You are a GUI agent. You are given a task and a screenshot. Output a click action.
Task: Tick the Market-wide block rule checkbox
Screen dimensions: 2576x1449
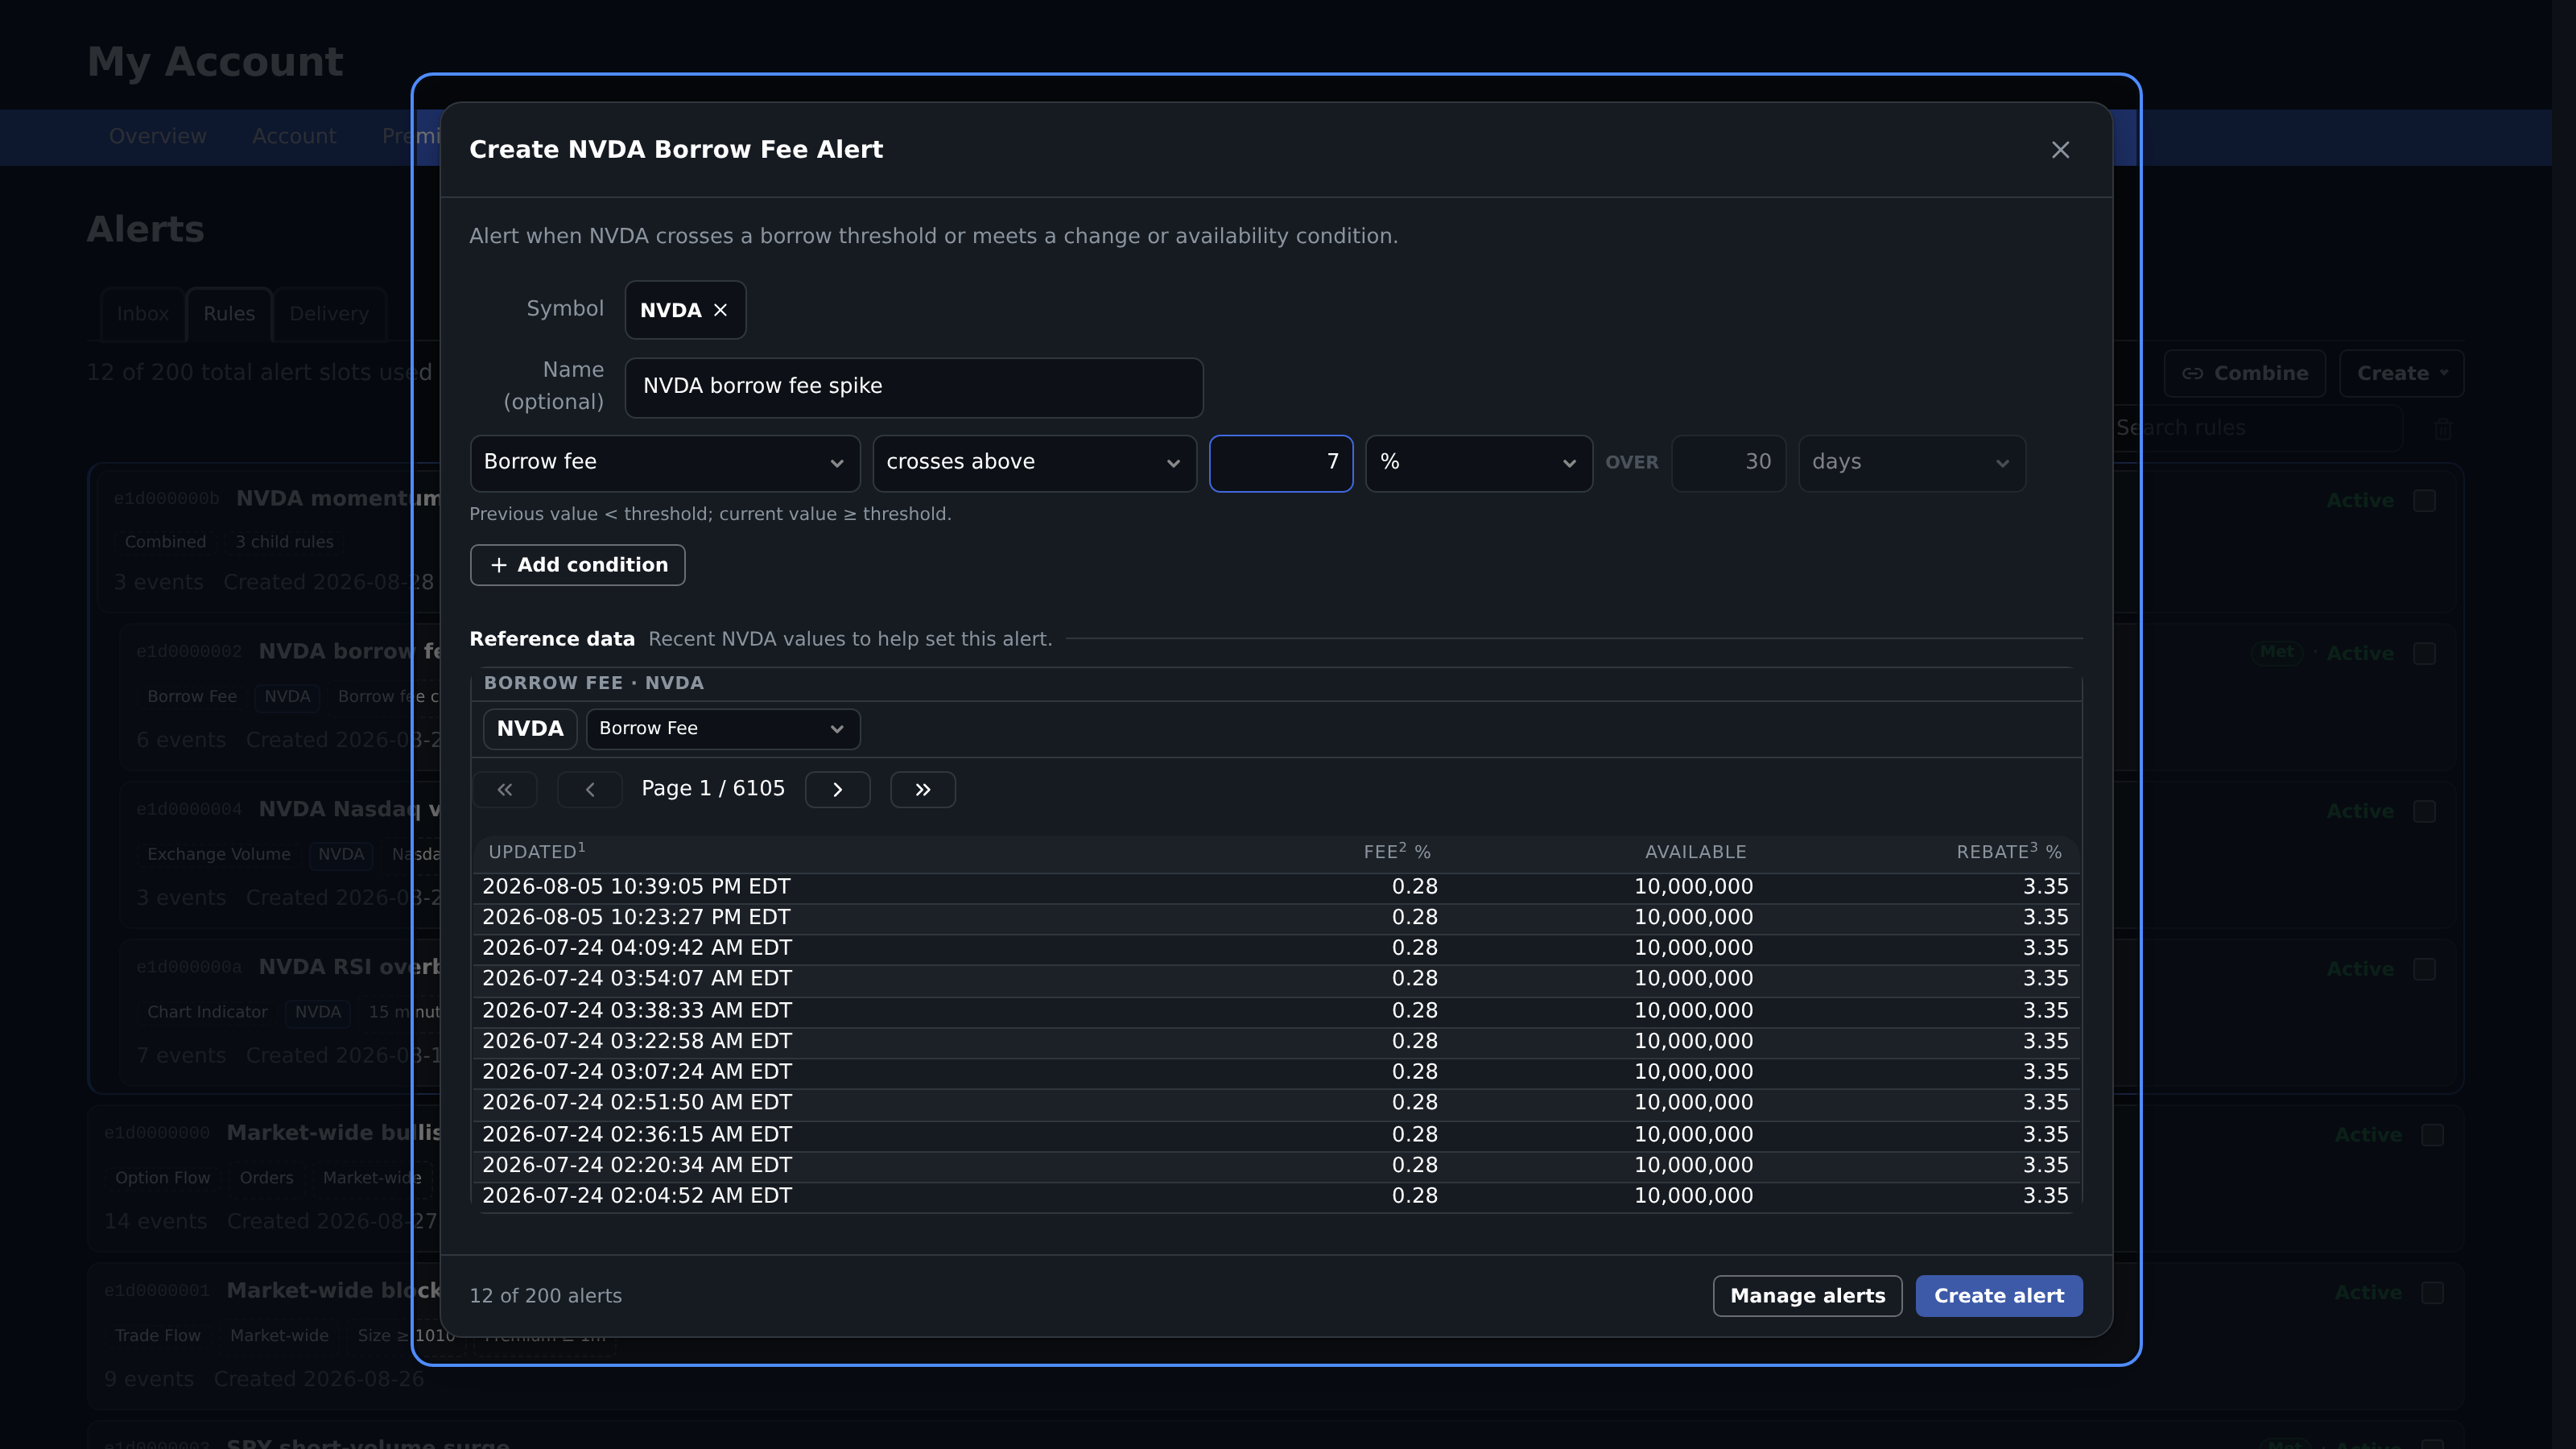[2432, 1294]
